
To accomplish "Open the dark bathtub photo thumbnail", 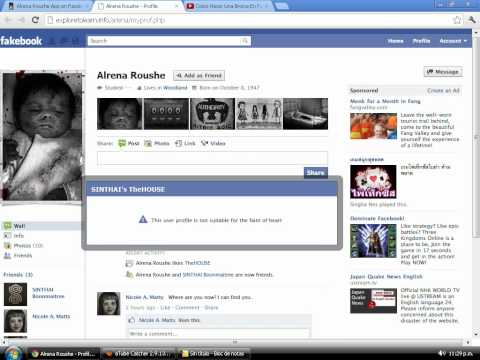I will (x=305, y=114).
